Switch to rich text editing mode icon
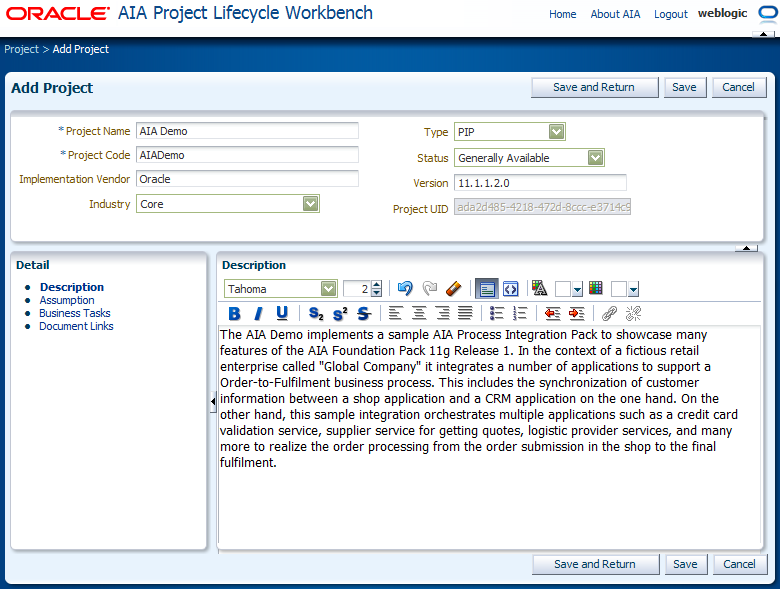 [x=487, y=289]
